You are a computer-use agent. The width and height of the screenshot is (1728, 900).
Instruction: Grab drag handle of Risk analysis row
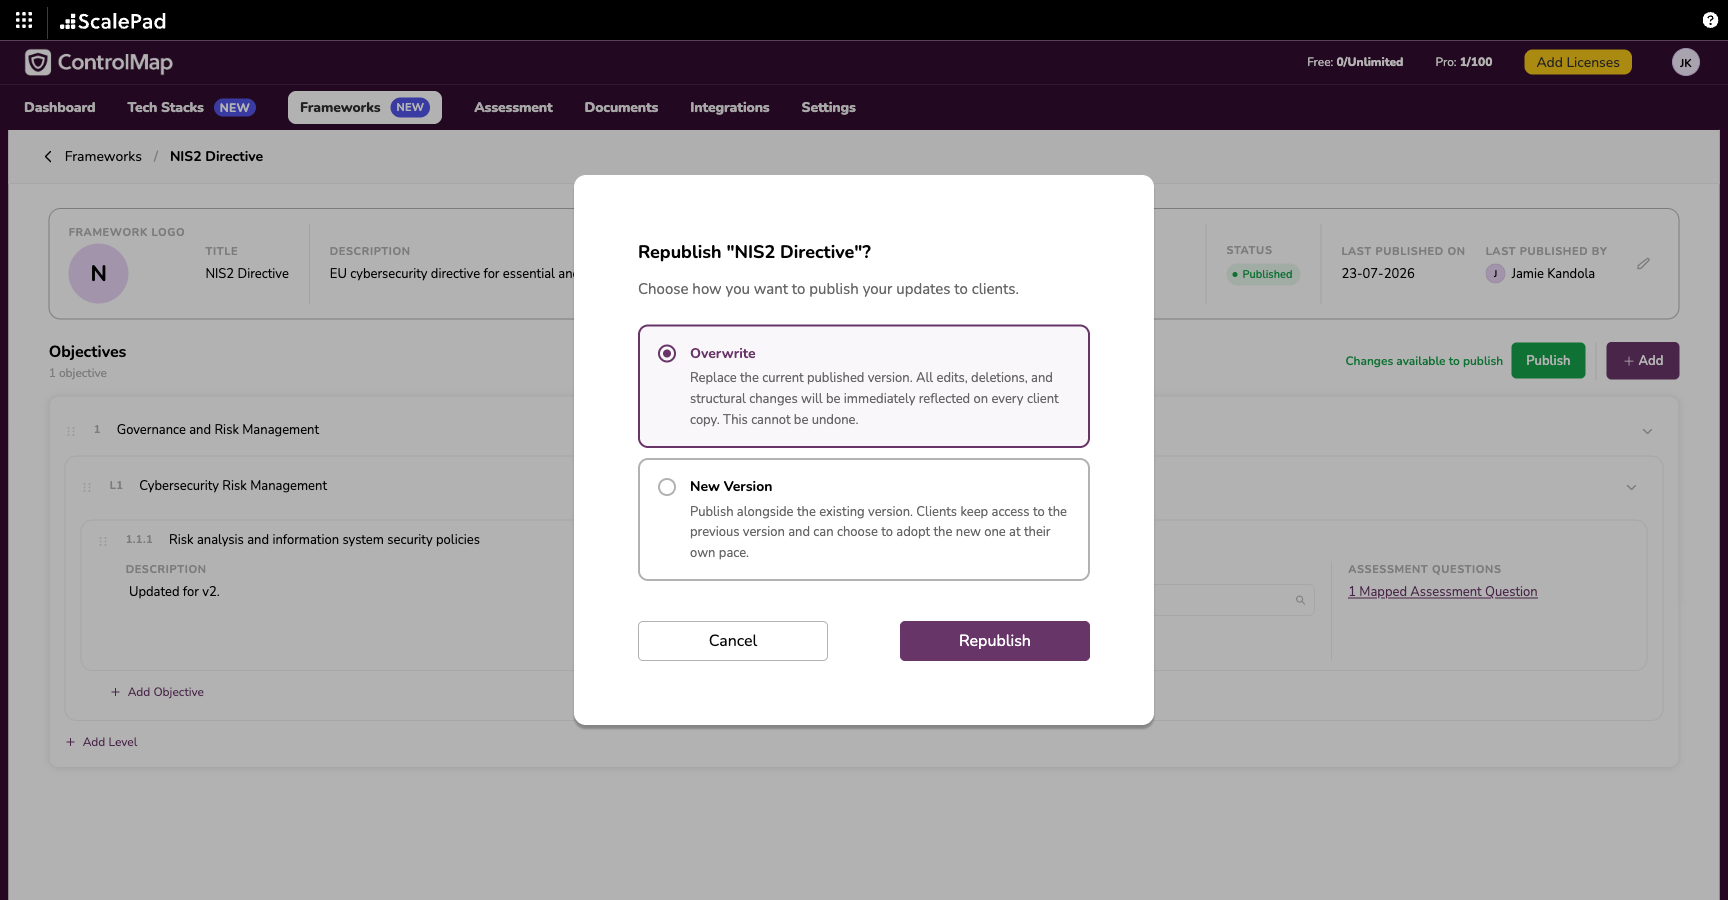pos(103,541)
